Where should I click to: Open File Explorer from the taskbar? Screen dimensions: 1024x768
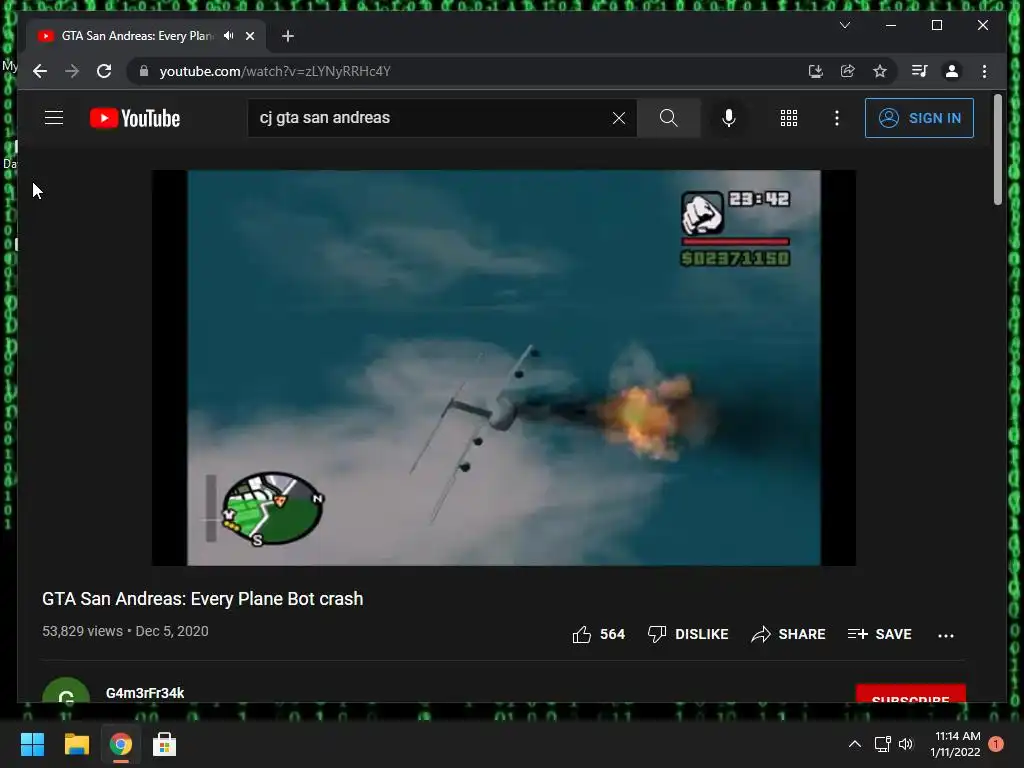(x=76, y=744)
